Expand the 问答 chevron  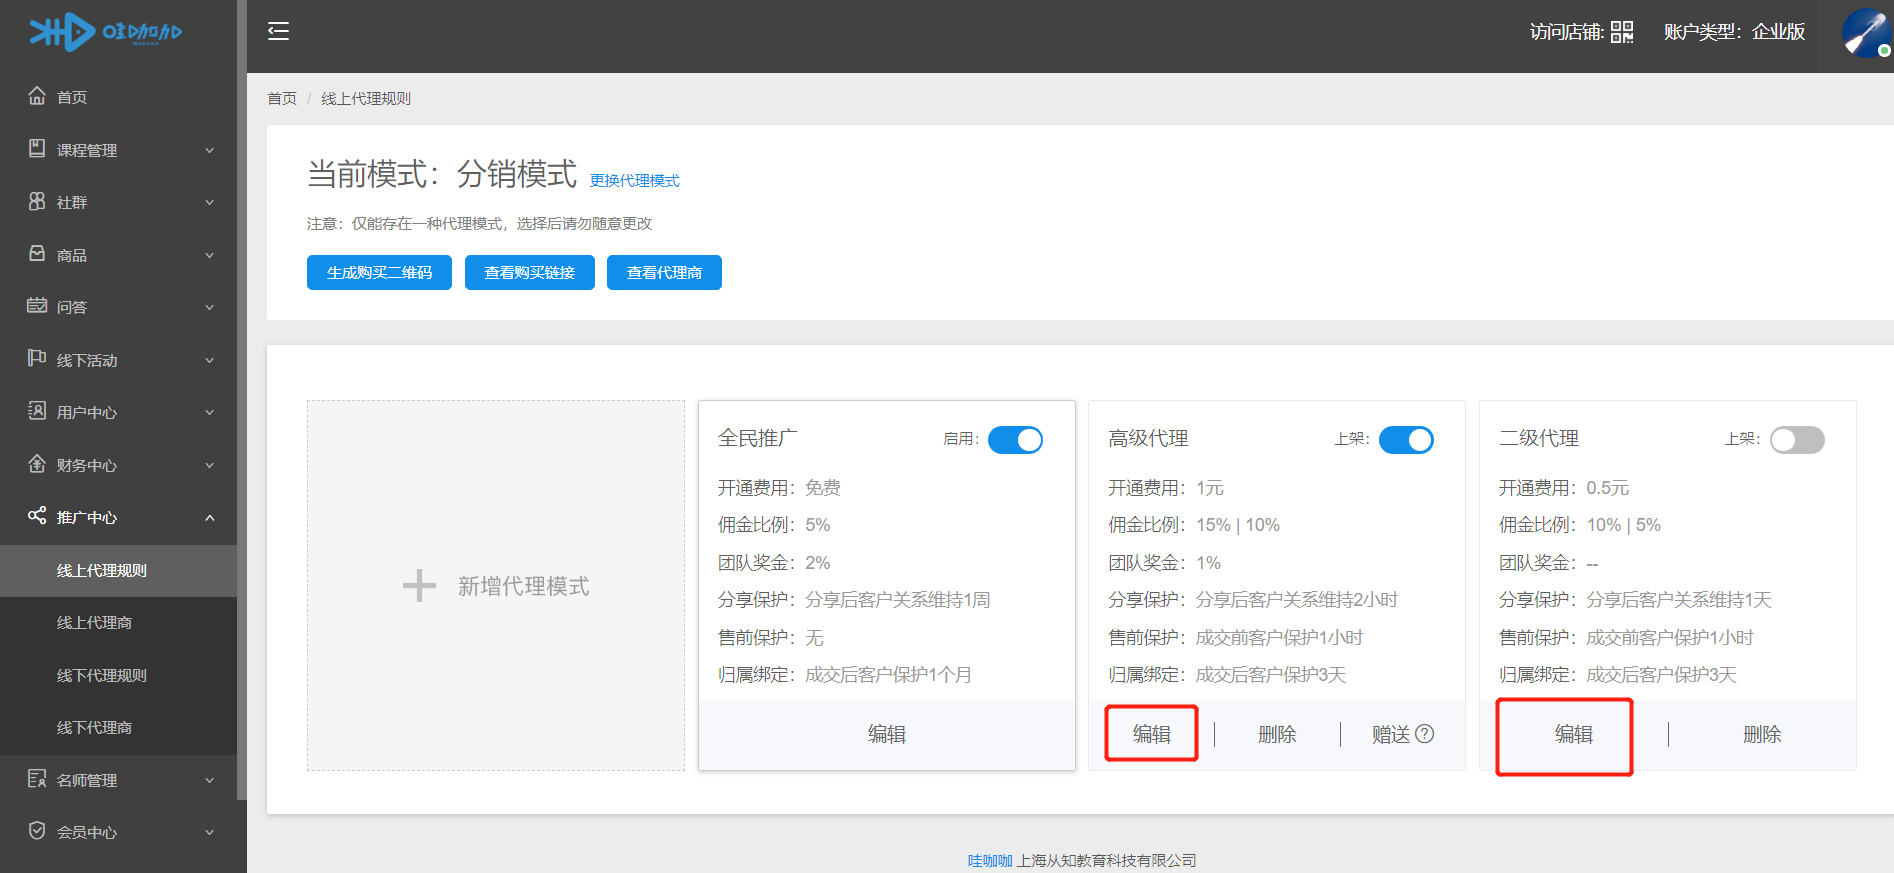[x=210, y=307]
